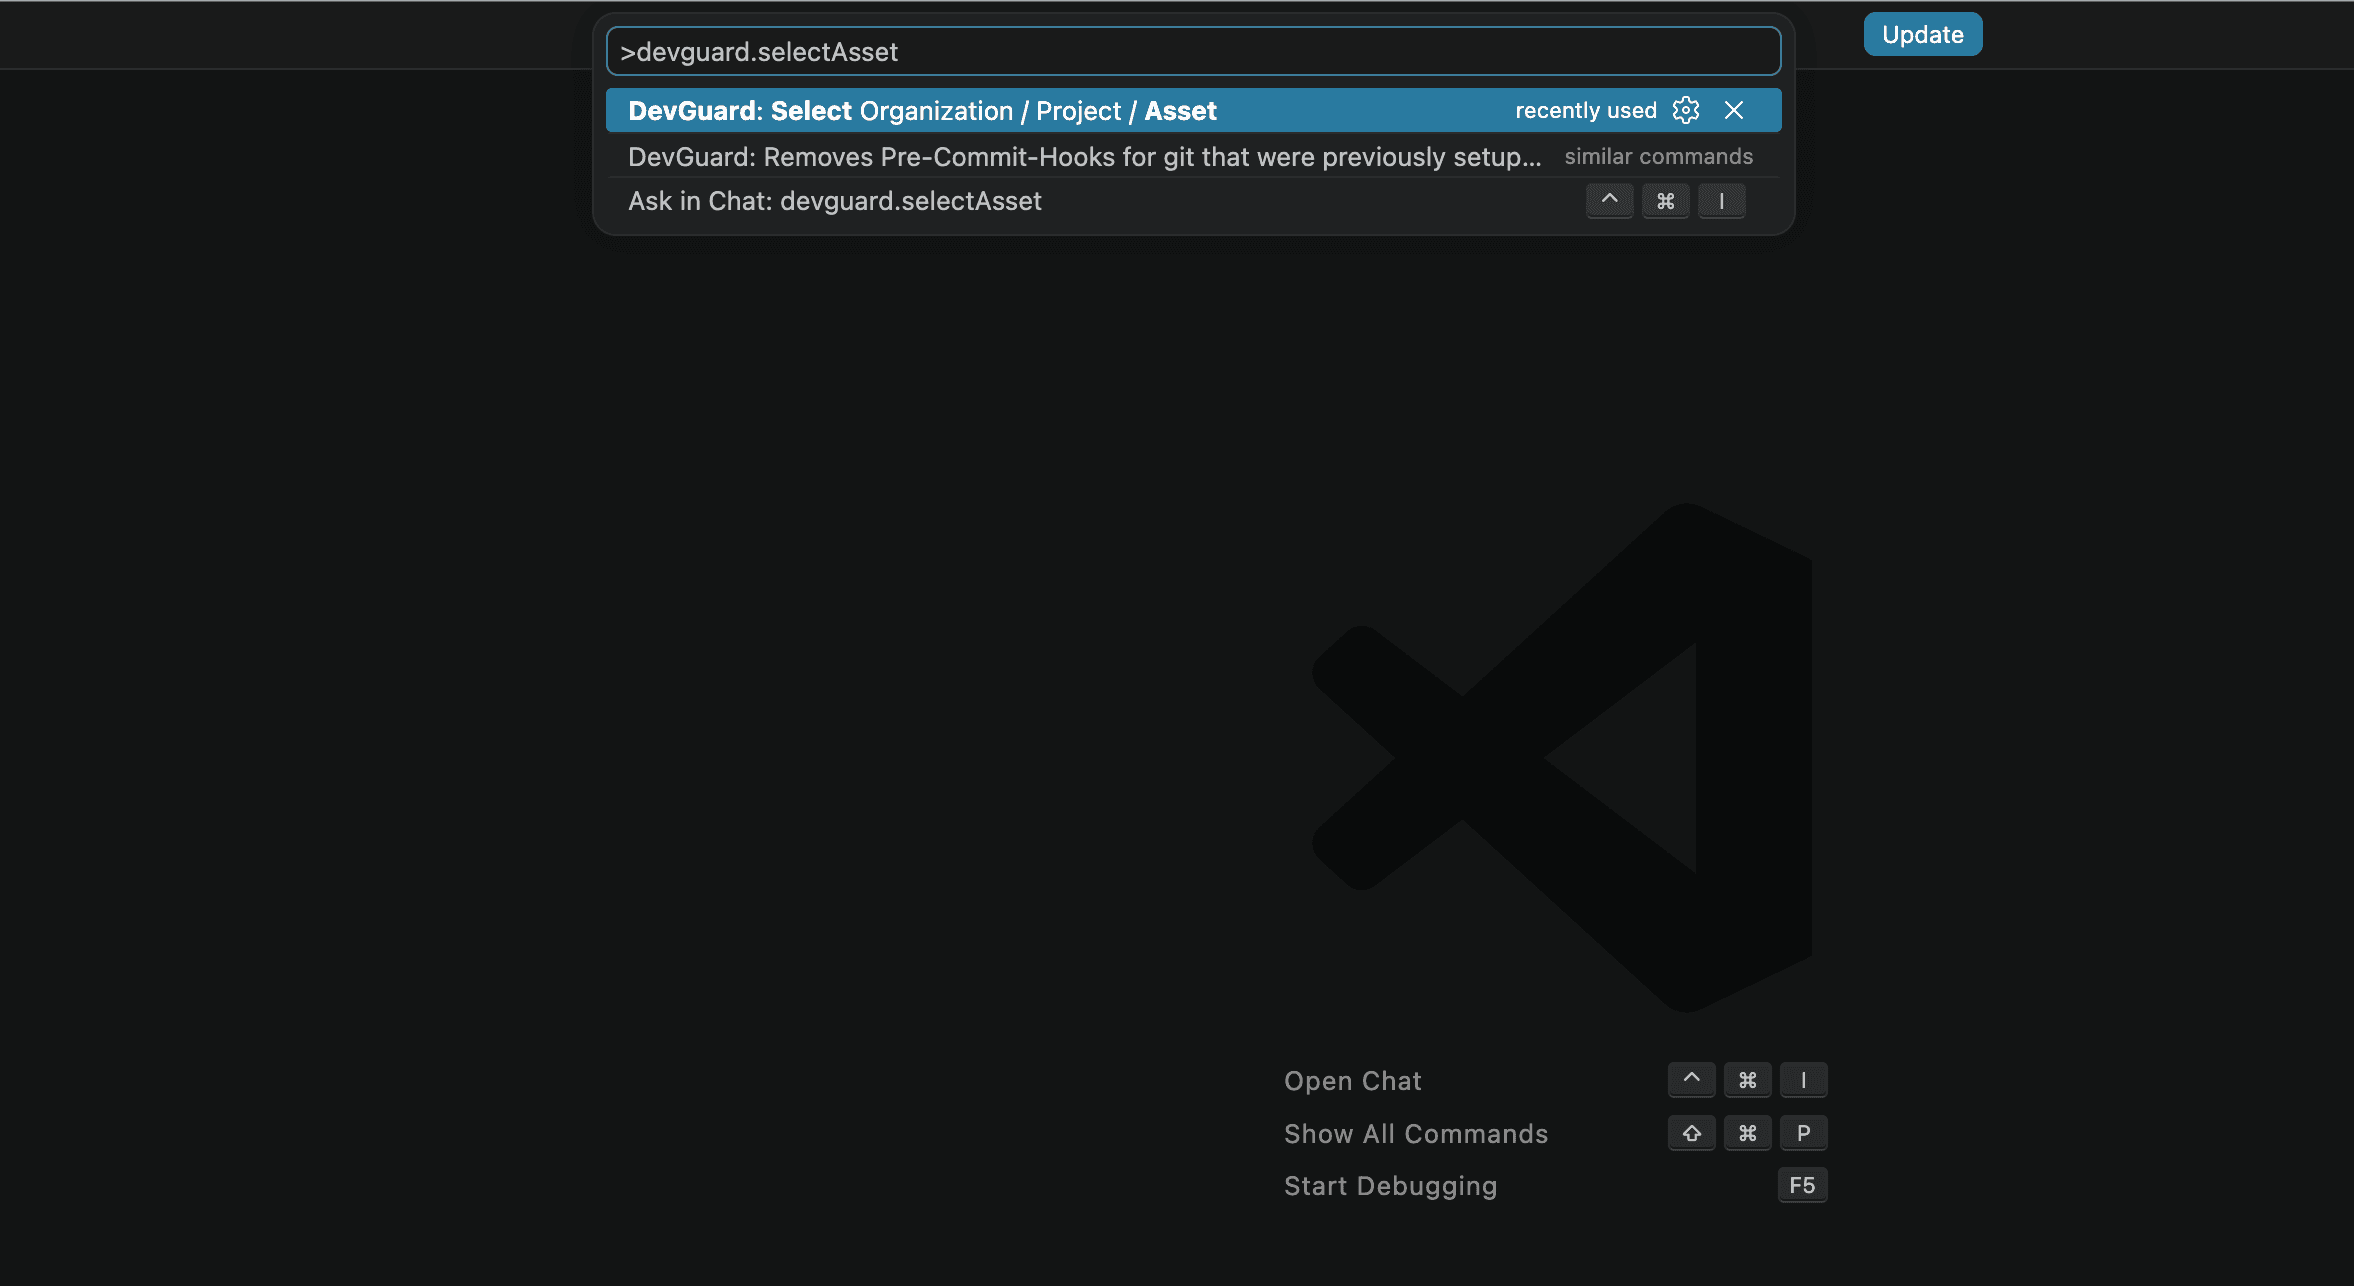The height and width of the screenshot is (1286, 2354).
Task: Open keybinding gear for Select Asset command
Action: coord(1686,110)
